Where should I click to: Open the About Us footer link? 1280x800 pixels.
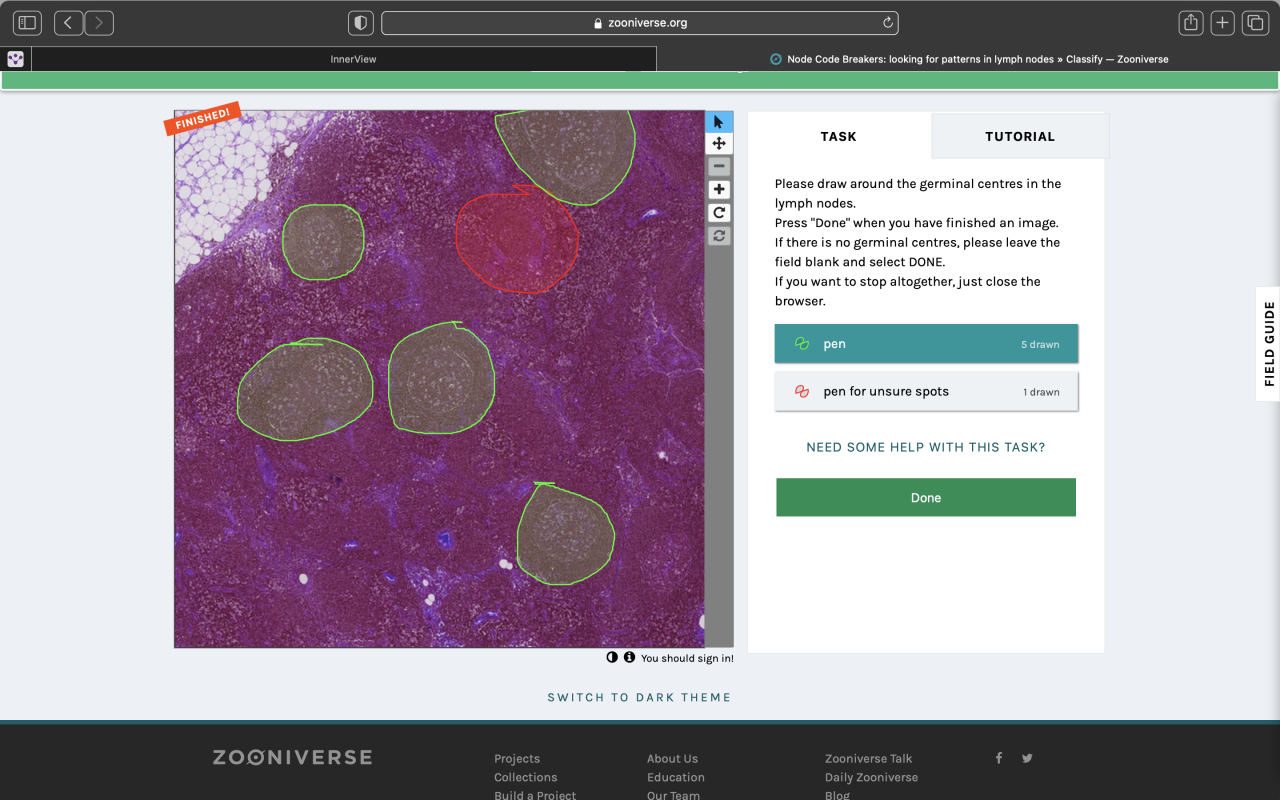point(672,758)
